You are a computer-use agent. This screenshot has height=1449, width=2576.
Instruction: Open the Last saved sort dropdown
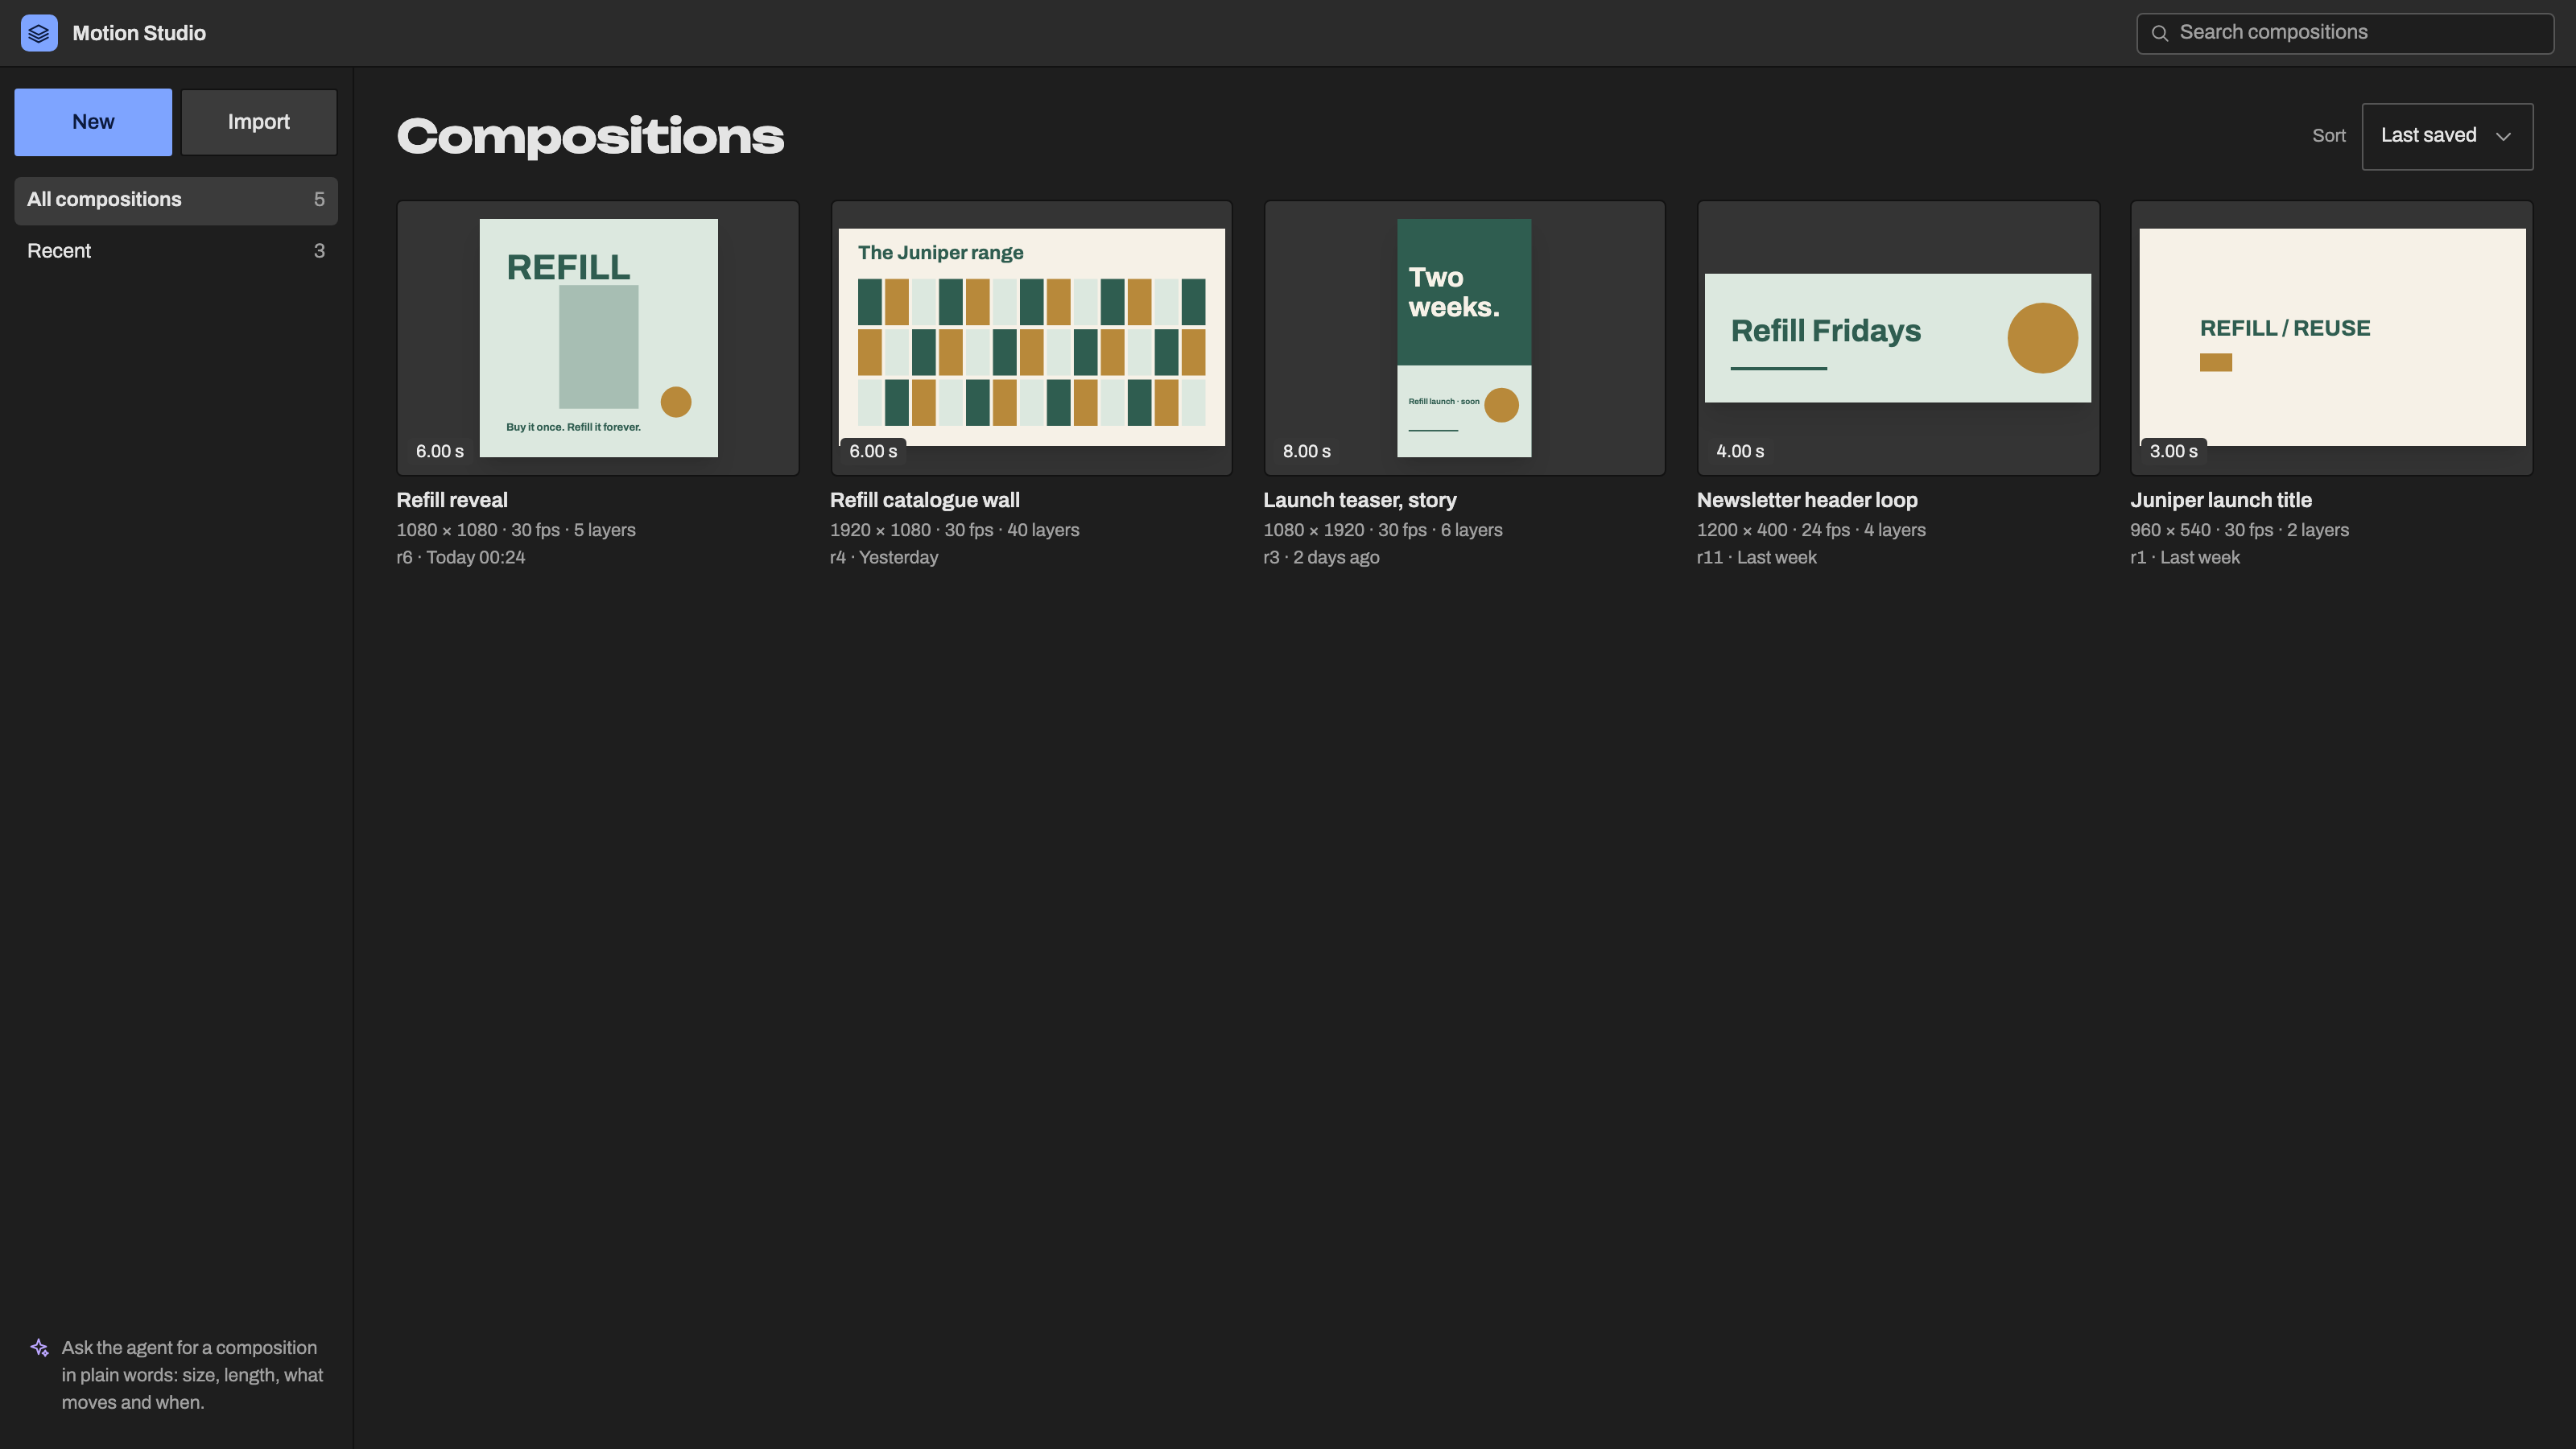click(x=2447, y=136)
